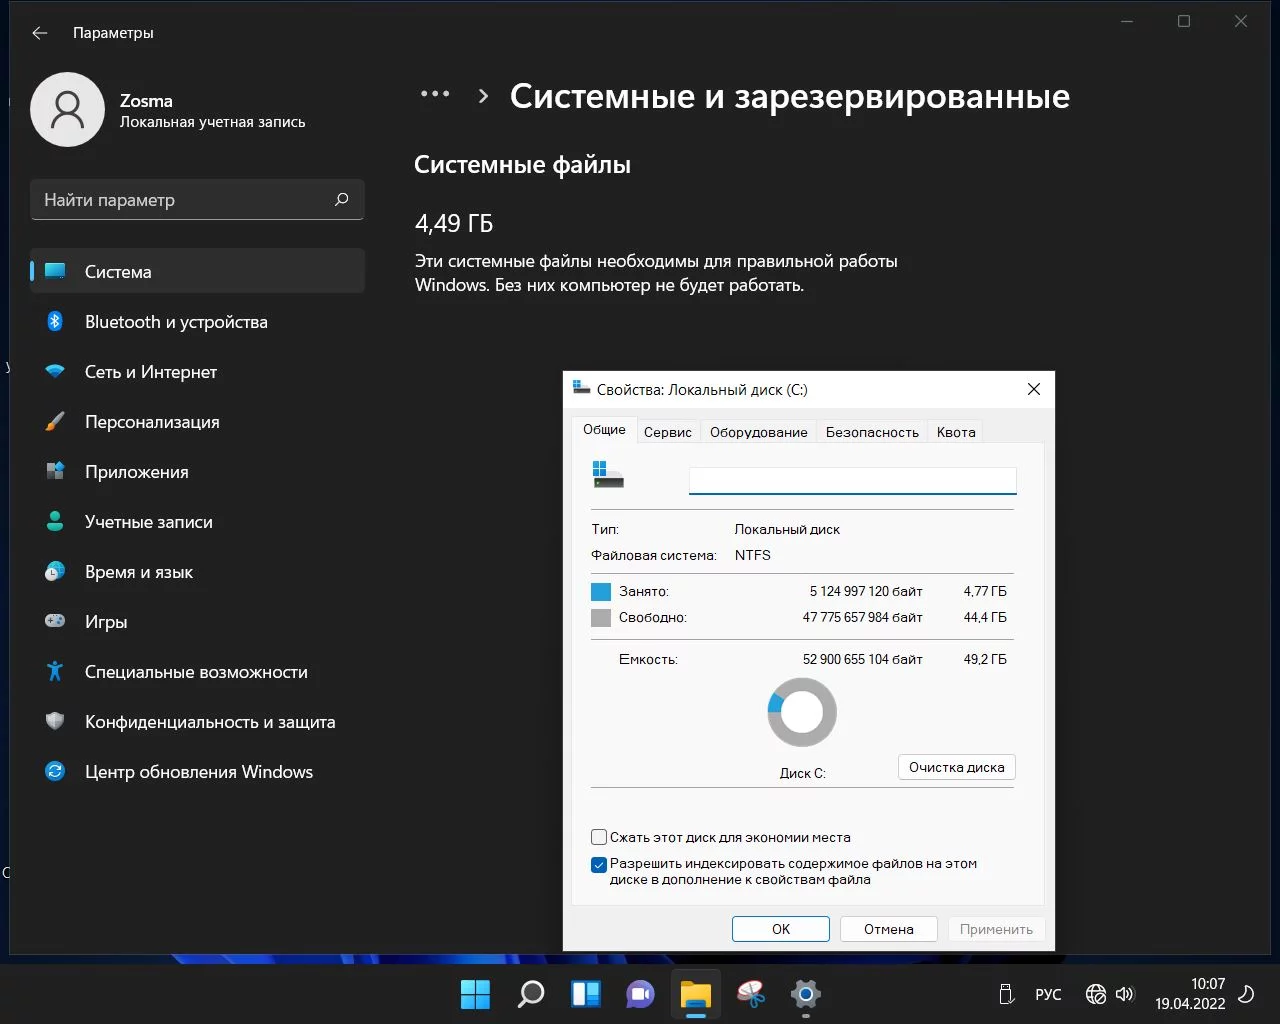1280x1024 pixels.
Task: Open the notification moon icon in tray
Action: point(1247,994)
